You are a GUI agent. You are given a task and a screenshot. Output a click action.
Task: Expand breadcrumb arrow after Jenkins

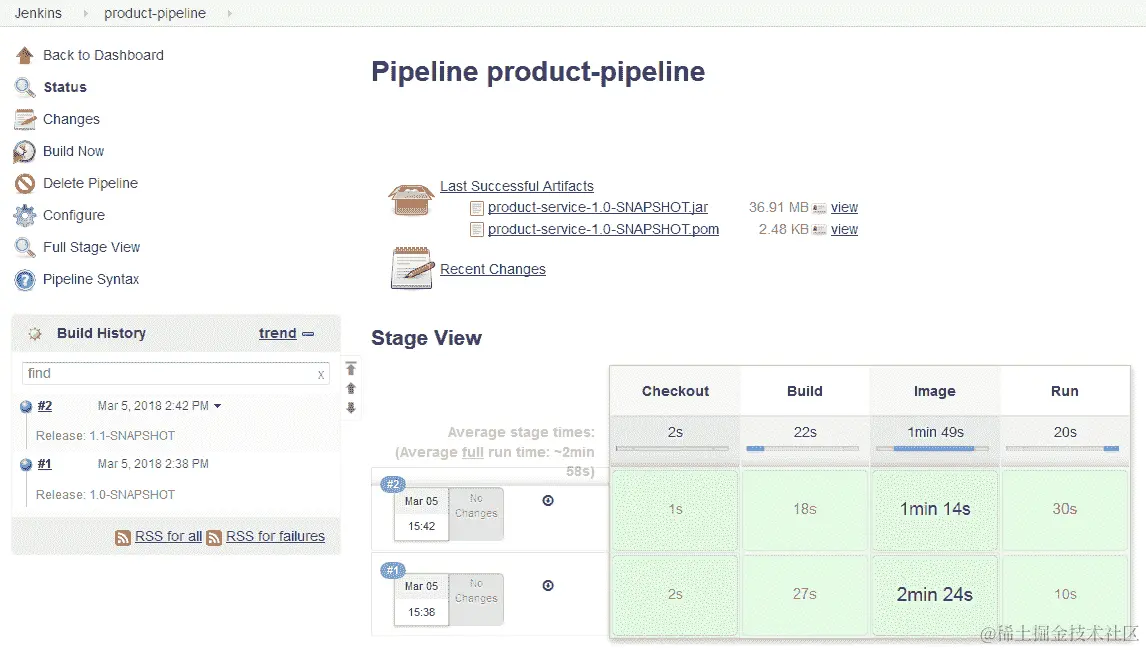pyautogui.click(x=85, y=13)
